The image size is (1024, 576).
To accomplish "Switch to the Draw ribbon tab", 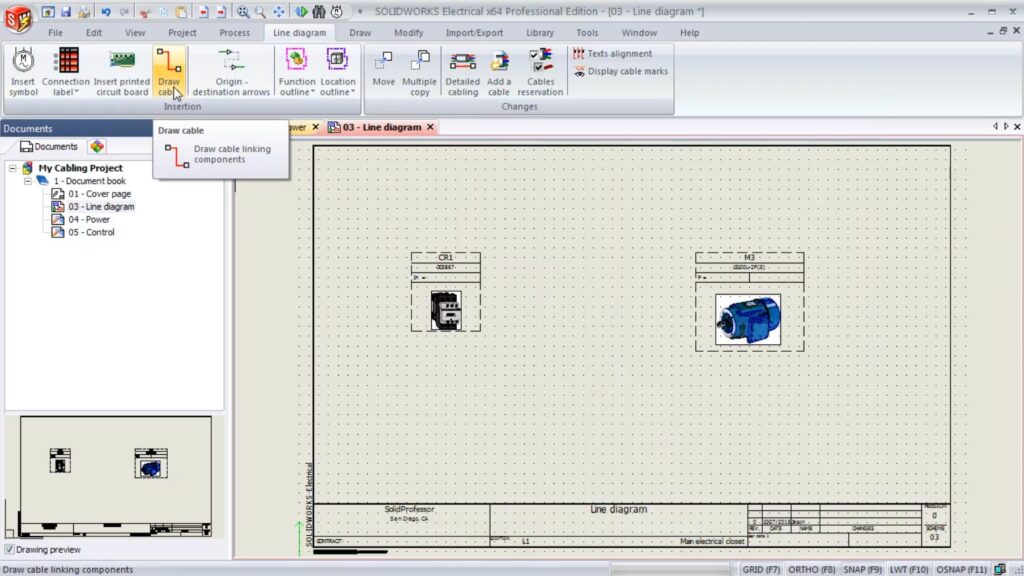I will (360, 33).
